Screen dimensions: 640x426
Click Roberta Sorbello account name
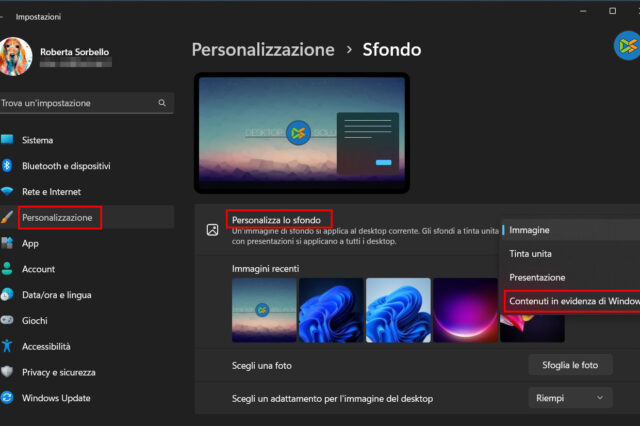tap(74, 52)
